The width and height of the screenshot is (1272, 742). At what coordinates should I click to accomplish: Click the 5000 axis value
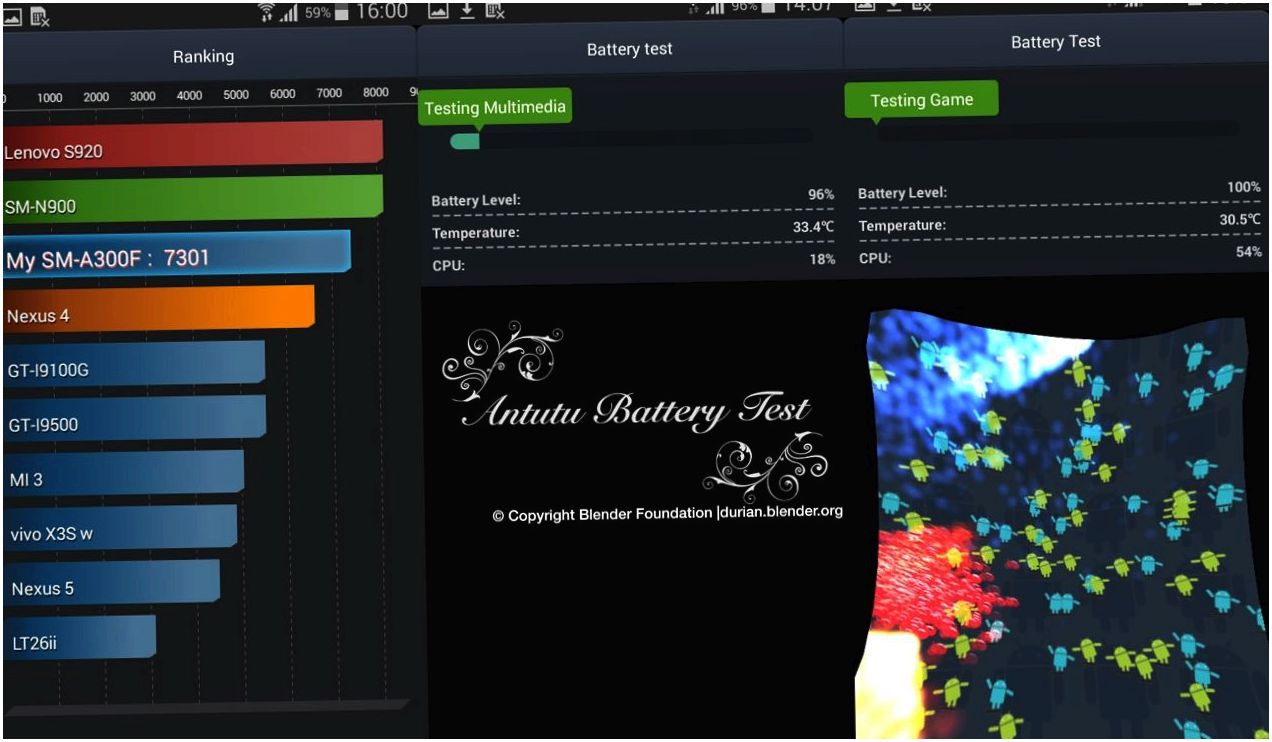coord(236,95)
